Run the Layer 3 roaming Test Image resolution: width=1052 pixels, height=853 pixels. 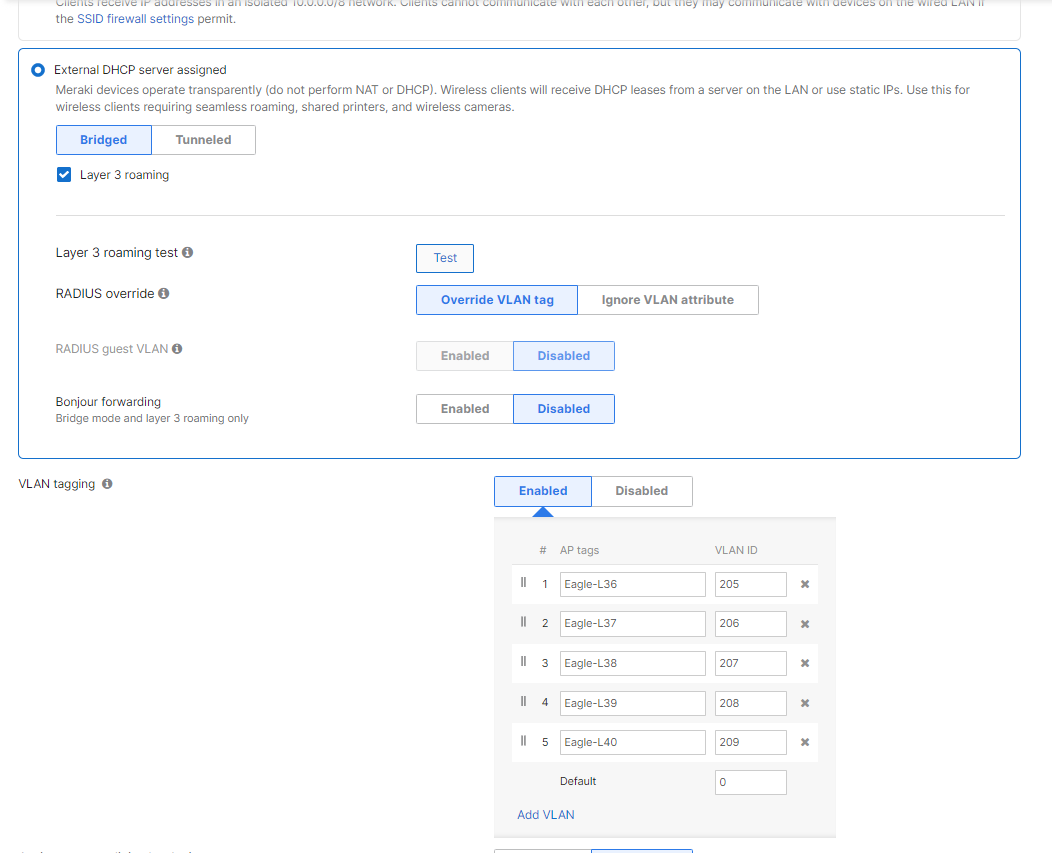444,258
